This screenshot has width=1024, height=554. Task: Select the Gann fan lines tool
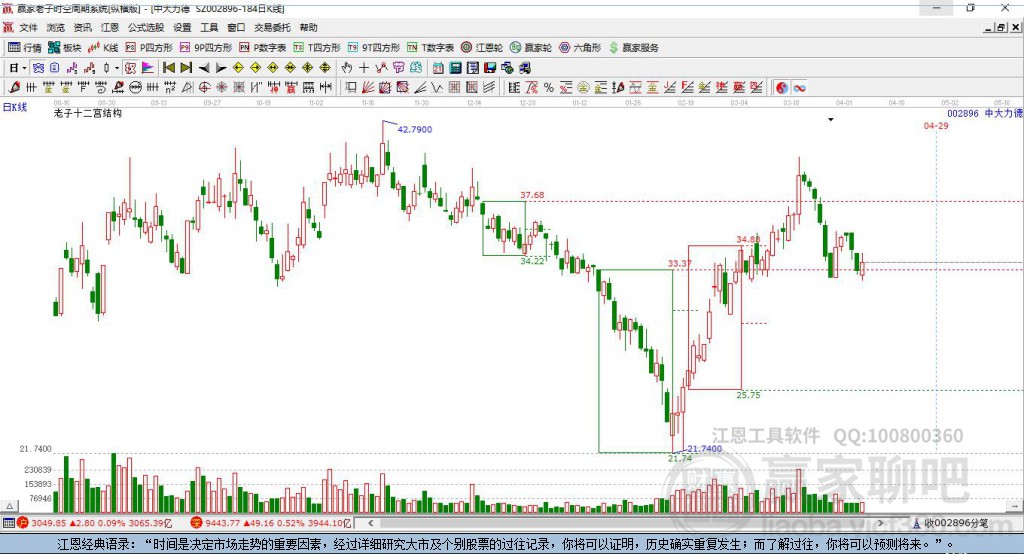point(368,88)
